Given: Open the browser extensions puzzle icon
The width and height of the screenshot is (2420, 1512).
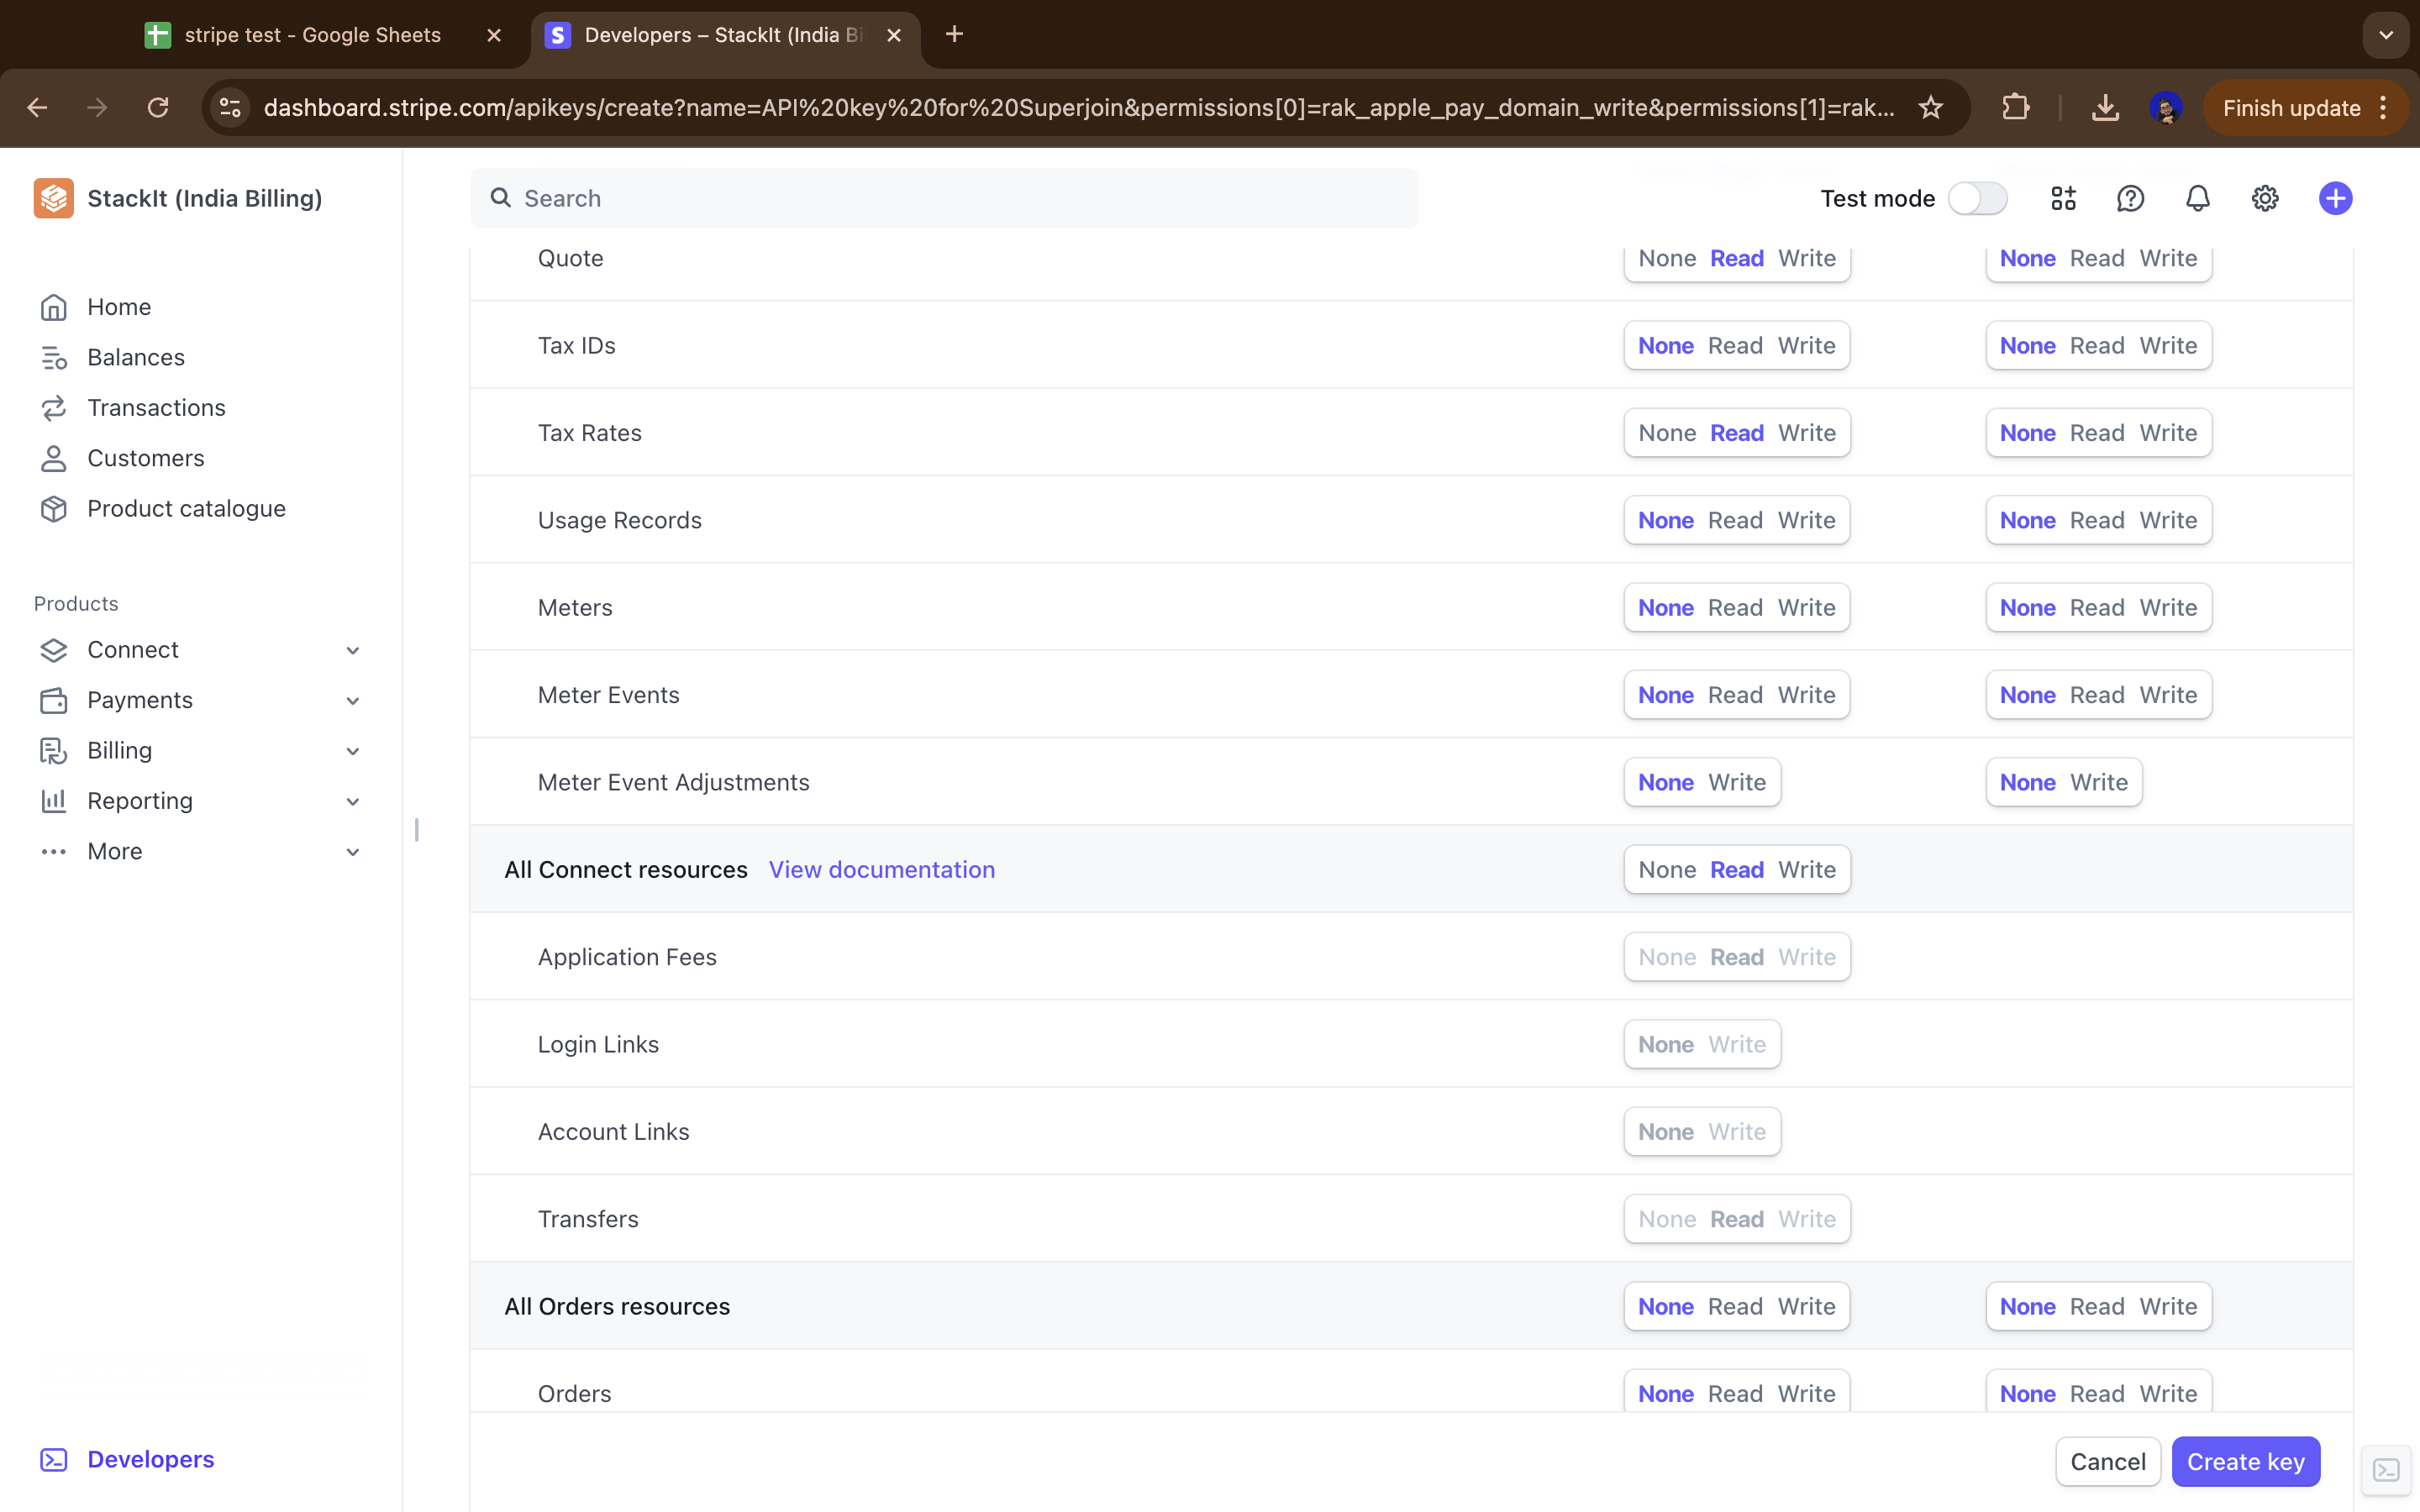Looking at the screenshot, I should pyautogui.click(x=2015, y=108).
